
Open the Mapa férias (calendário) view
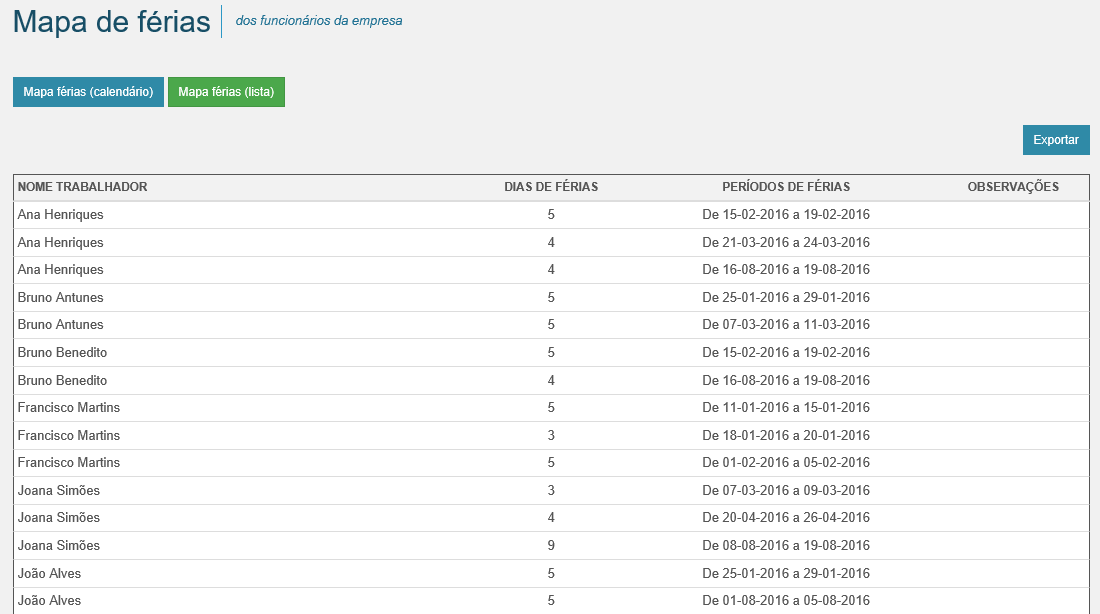pos(88,92)
